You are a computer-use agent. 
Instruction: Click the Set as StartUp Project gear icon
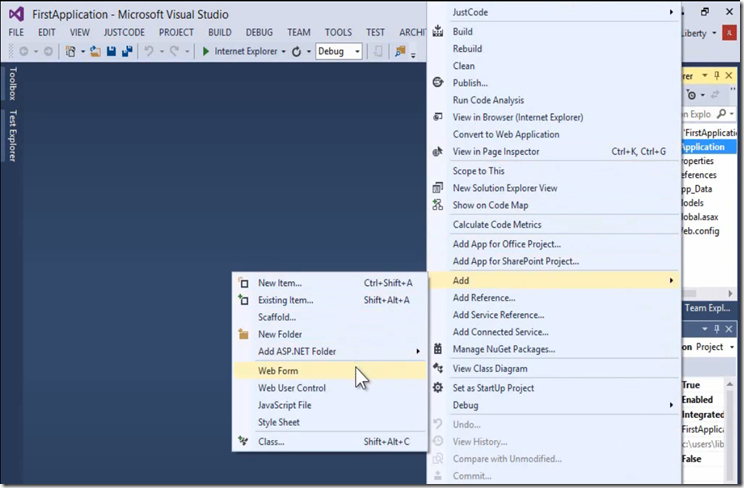click(x=437, y=387)
